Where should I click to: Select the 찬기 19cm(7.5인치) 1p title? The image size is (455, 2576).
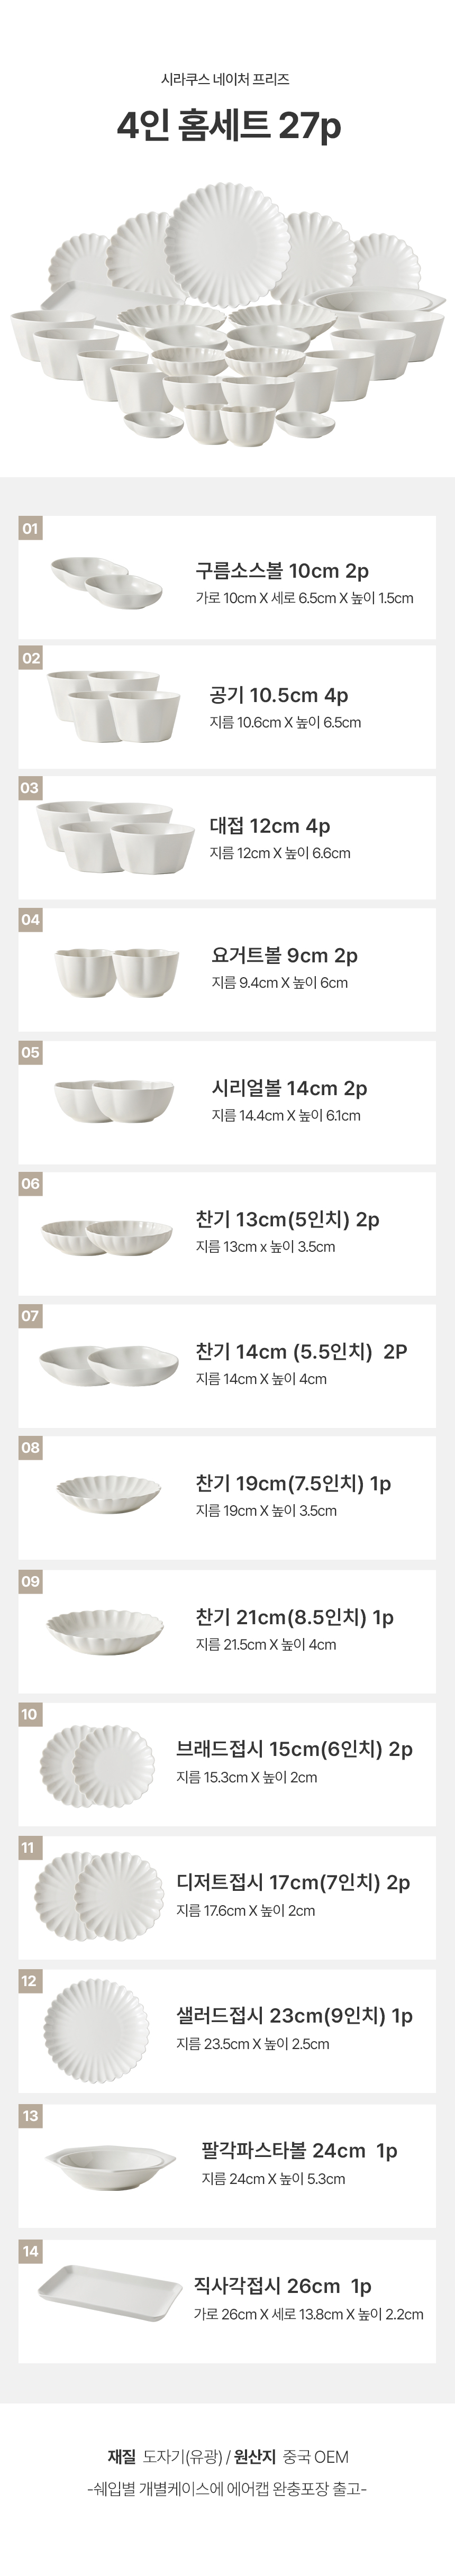pyautogui.click(x=293, y=1483)
